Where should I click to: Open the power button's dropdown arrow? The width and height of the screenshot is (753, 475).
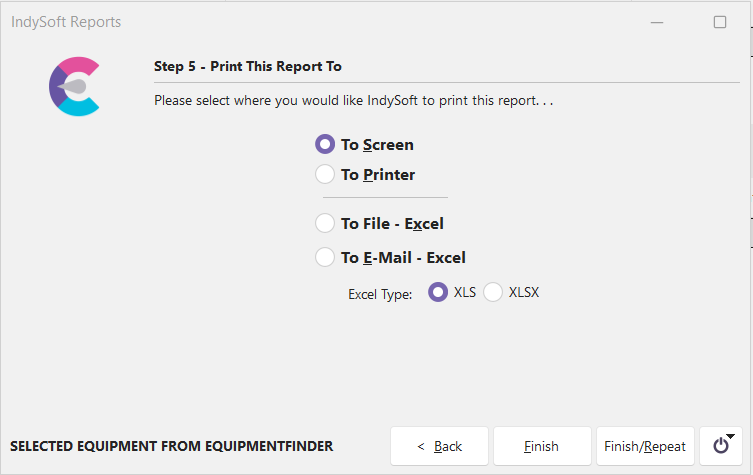[730, 437]
